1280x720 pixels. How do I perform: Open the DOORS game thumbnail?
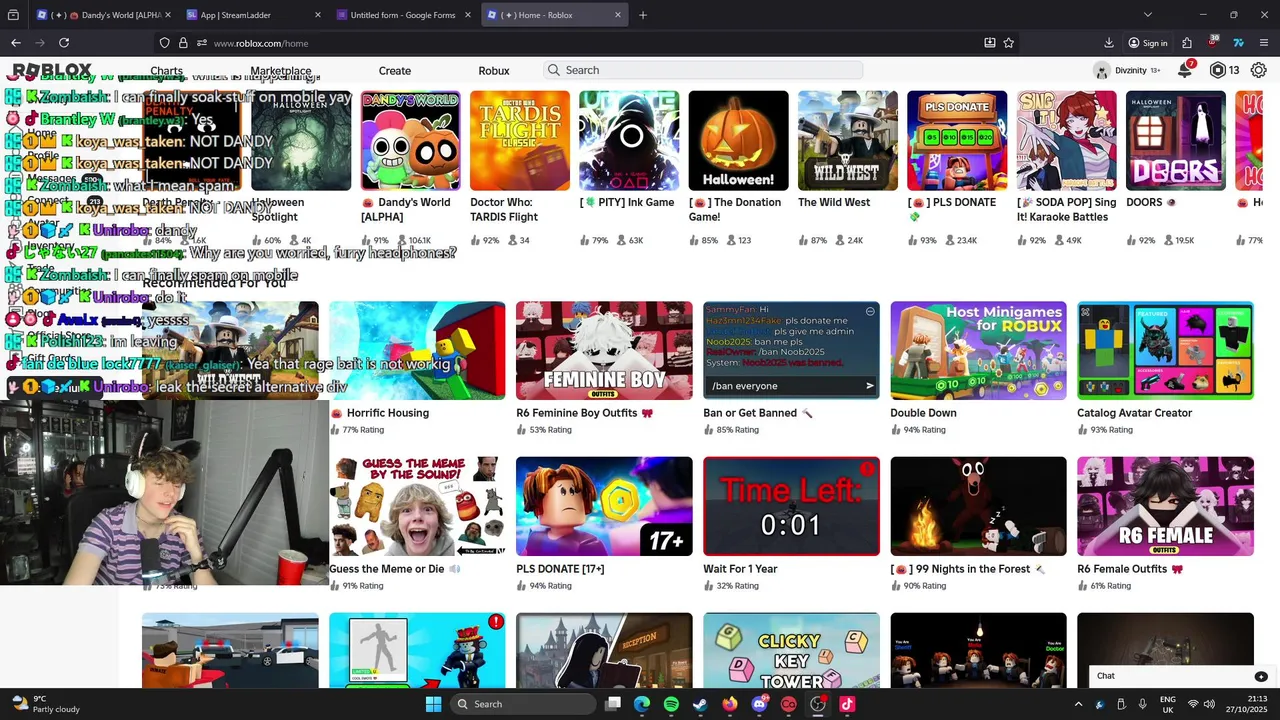[1176, 140]
